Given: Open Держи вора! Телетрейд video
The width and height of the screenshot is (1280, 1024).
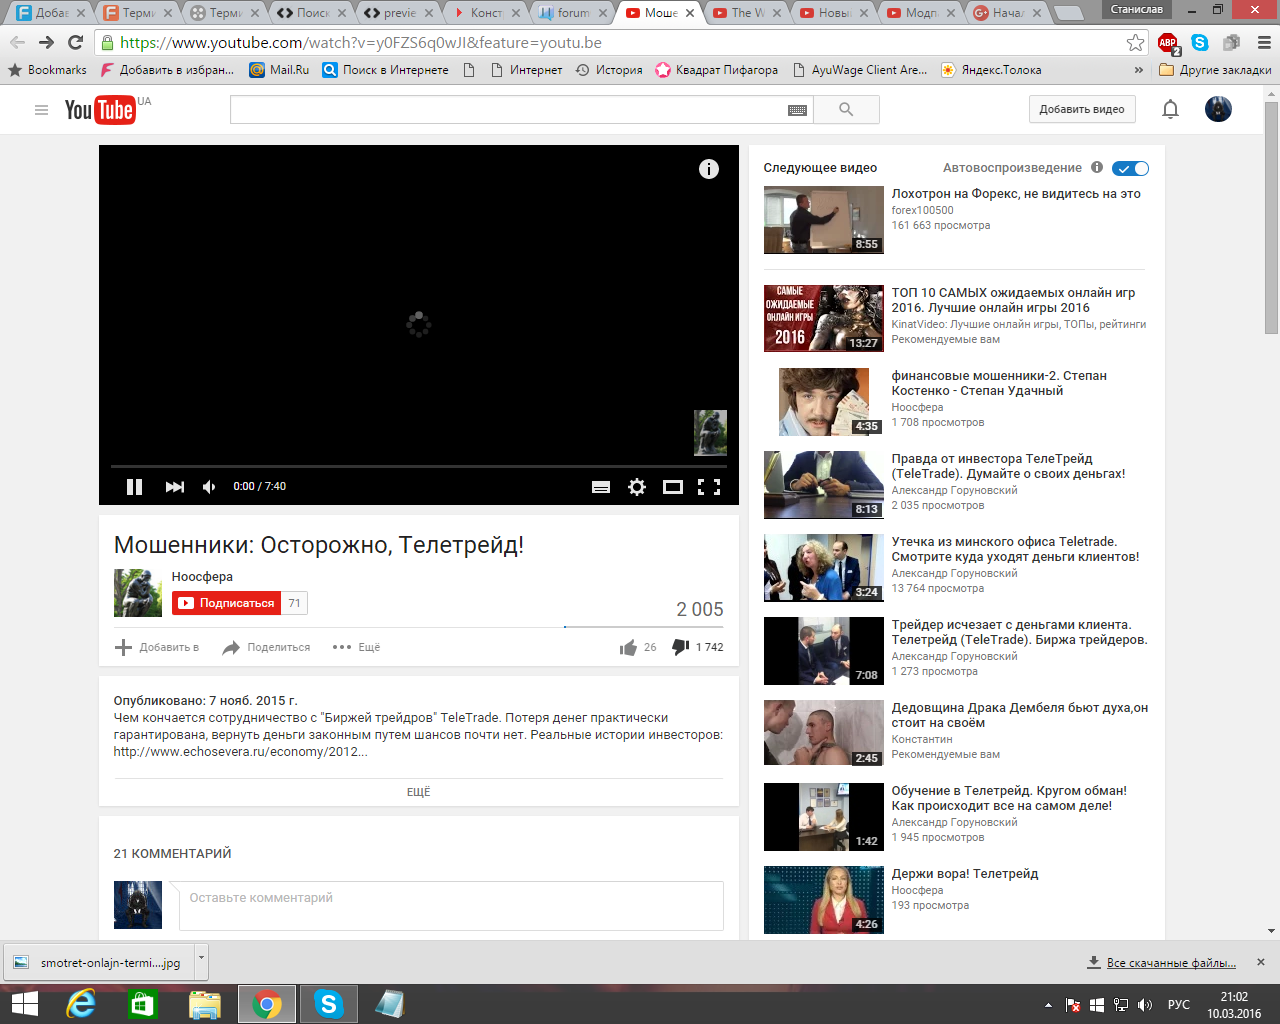Looking at the screenshot, I should point(964,874).
